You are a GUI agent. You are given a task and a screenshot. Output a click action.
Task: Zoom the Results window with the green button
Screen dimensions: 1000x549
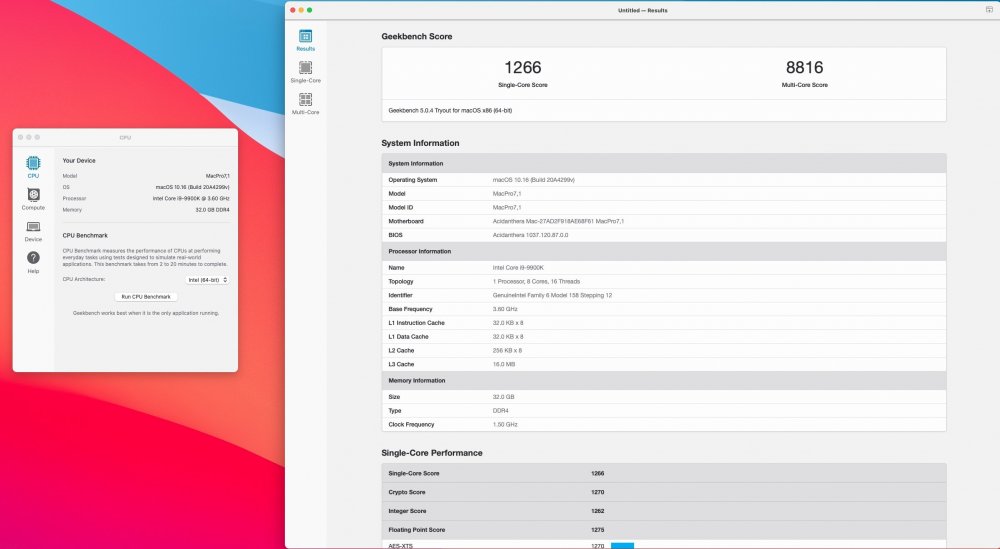click(309, 10)
